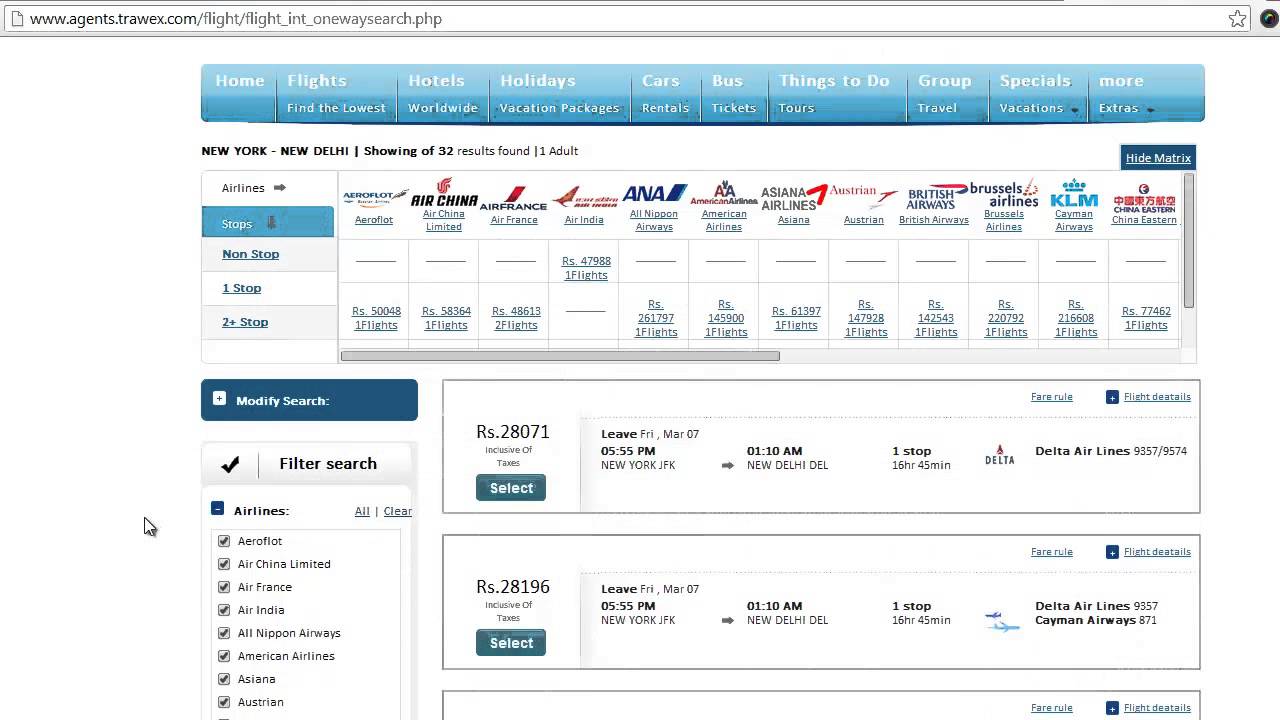The image size is (1280, 720).
Task: Click the American Airlines logo
Action: point(724,192)
